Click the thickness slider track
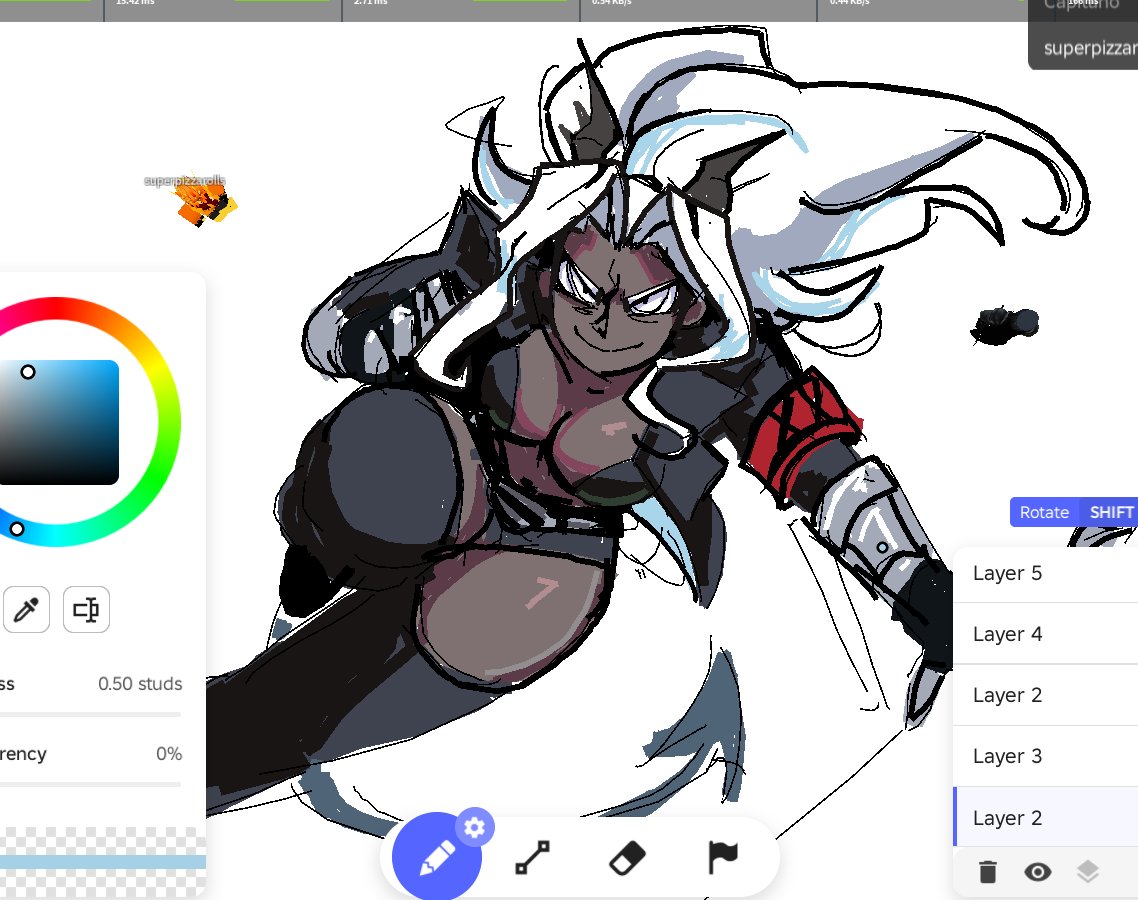The width and height of the screenshot is (1138, 900). [x=90, y=714]
